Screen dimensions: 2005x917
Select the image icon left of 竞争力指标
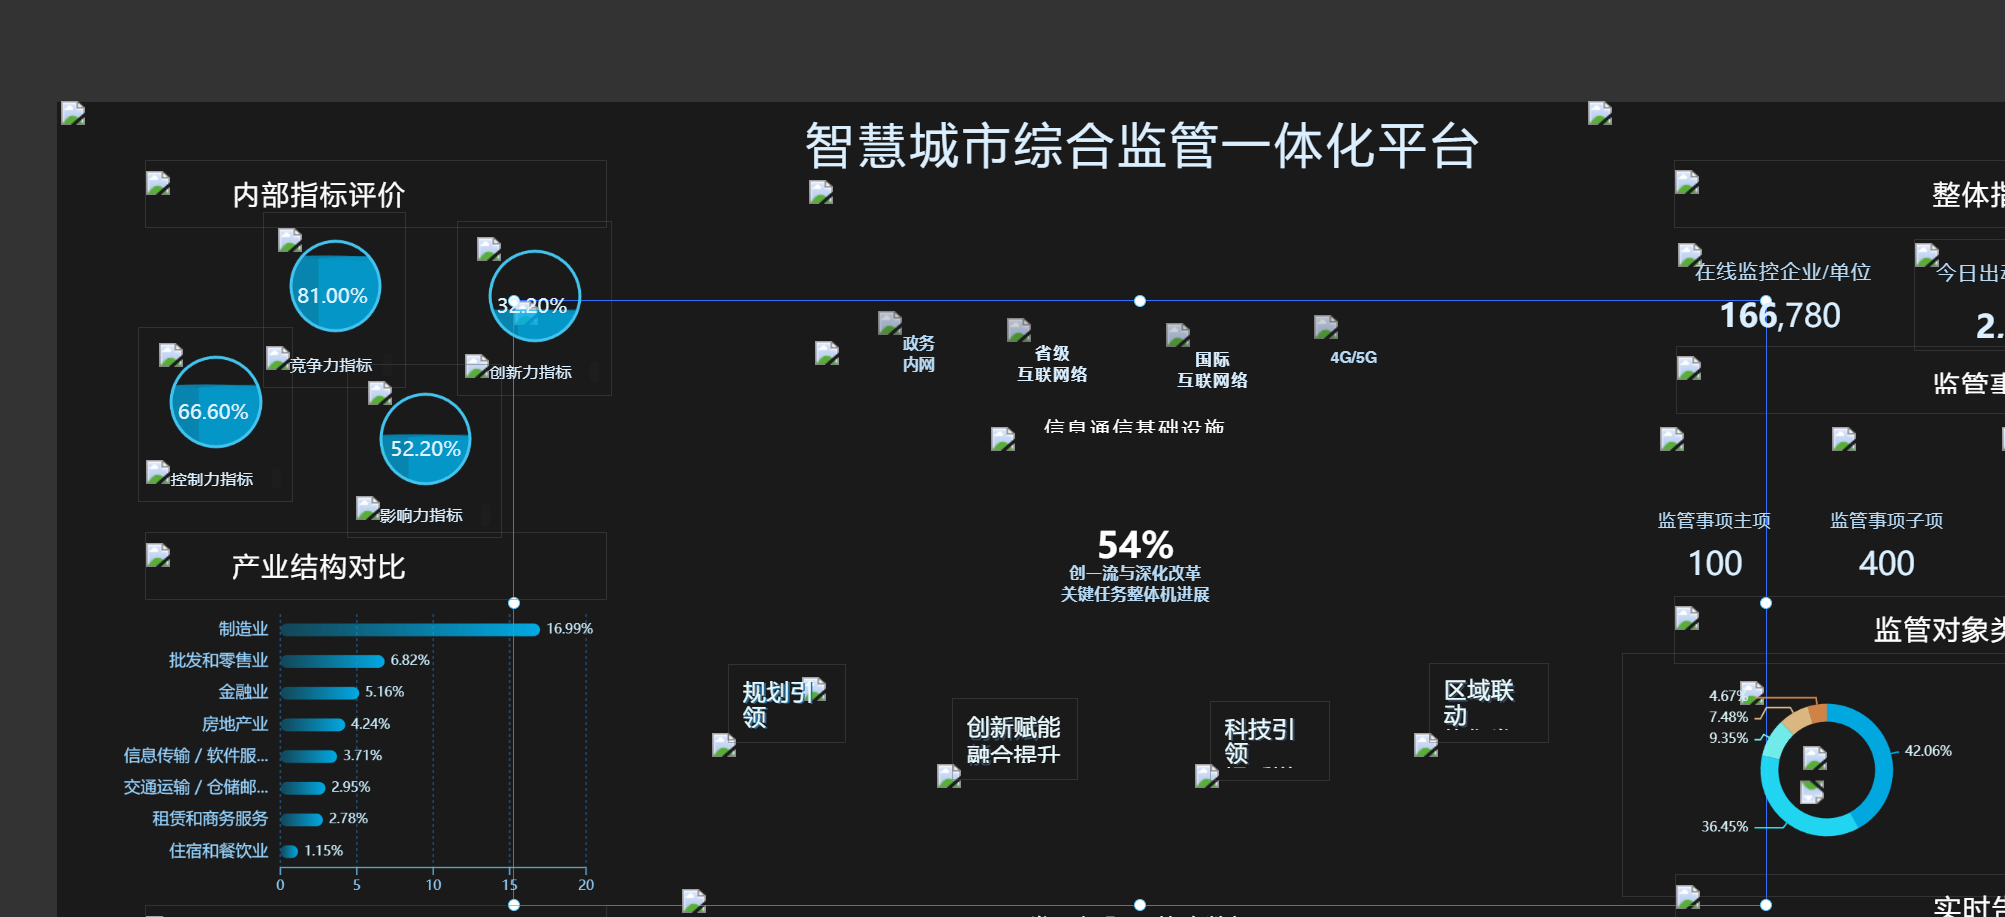pyautogui.click(x=277, y=358)
